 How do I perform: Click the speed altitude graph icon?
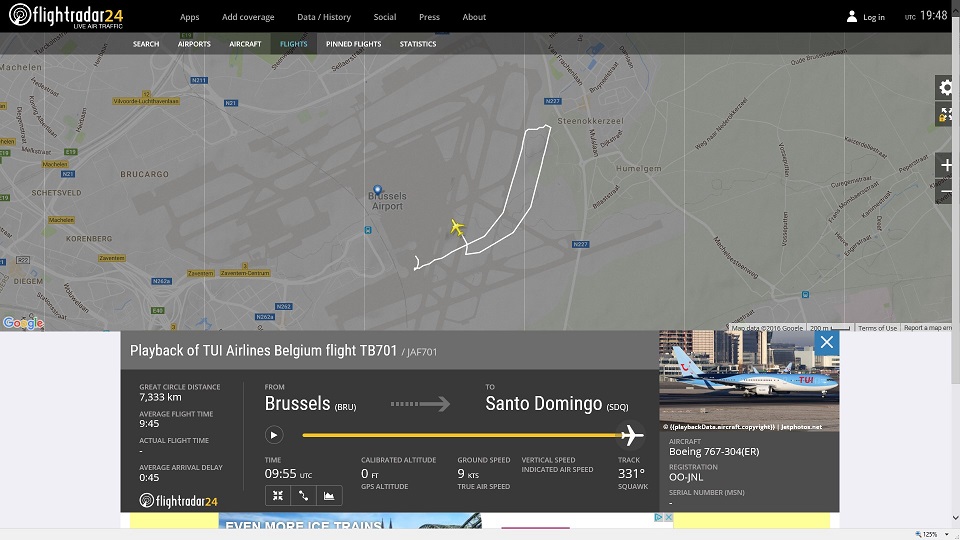[329, 495]
